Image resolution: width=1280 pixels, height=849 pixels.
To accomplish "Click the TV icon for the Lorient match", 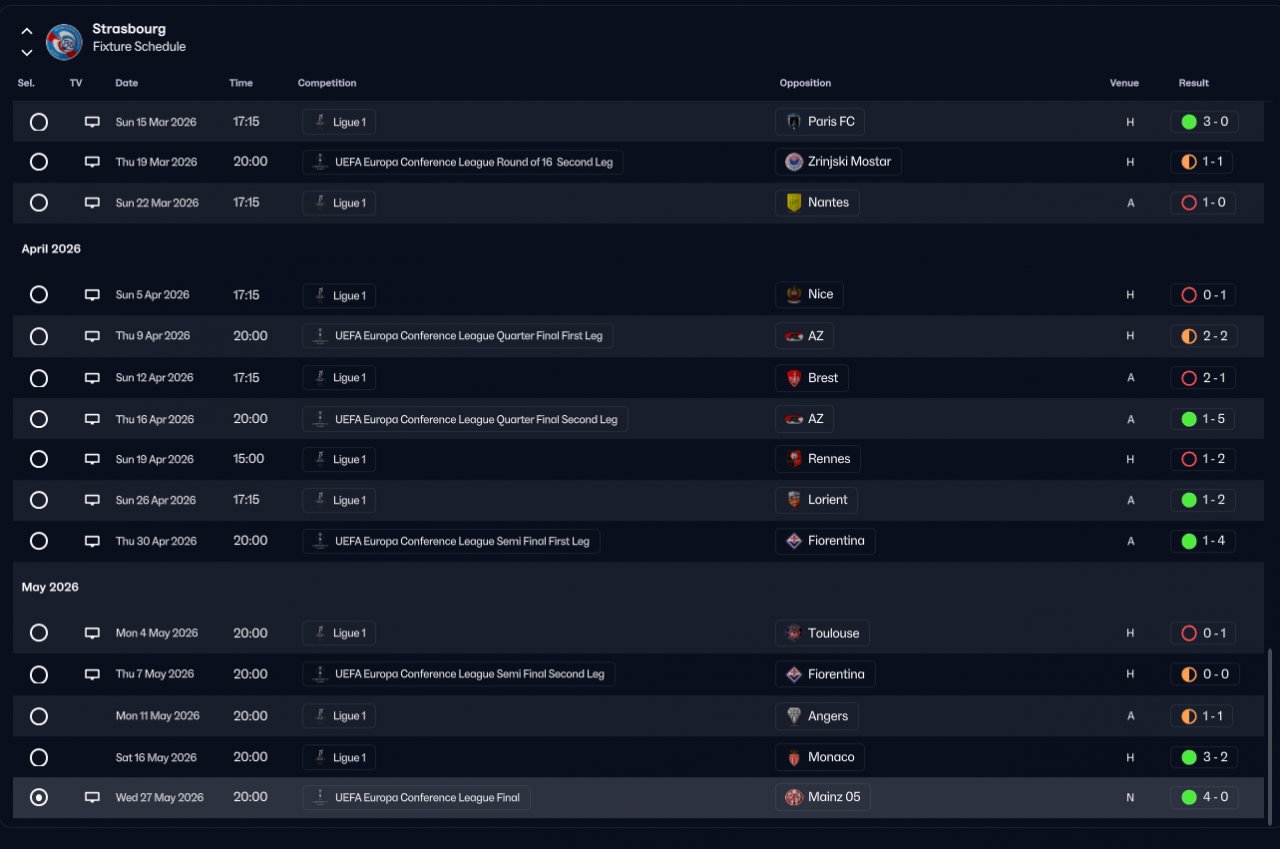I will click(92, 500).
